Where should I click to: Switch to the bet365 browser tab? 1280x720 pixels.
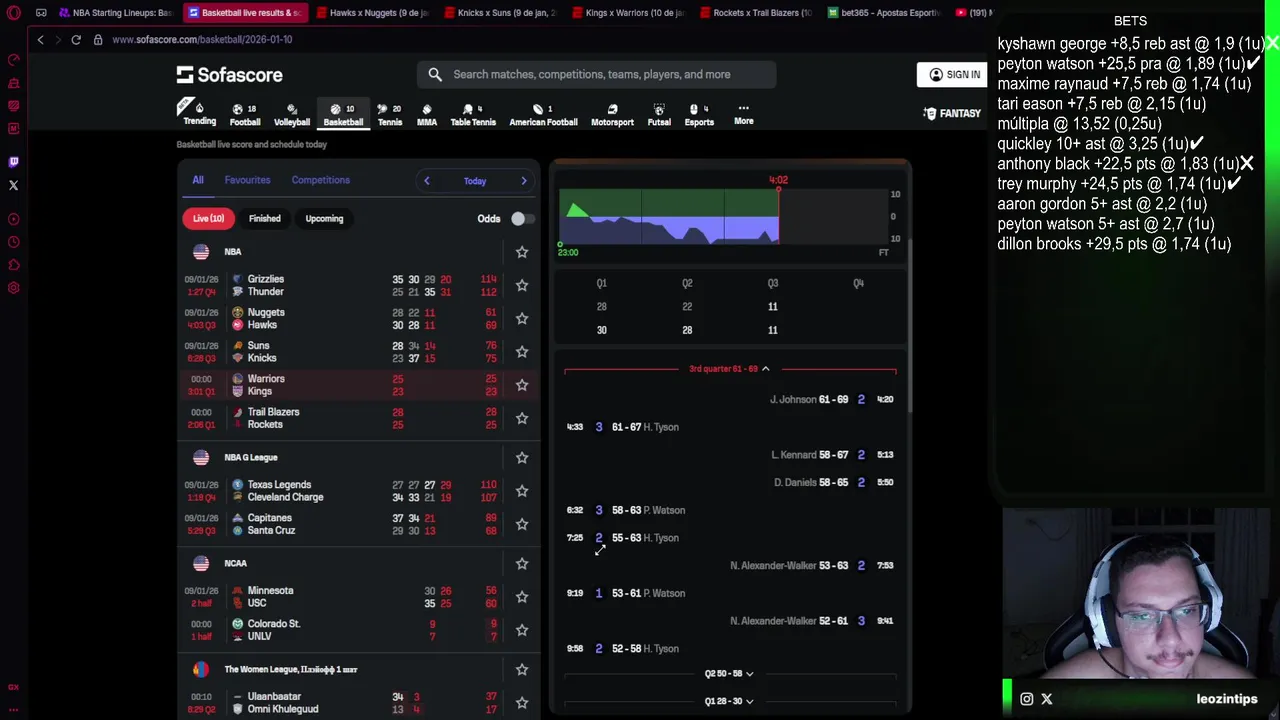click(x=885, y=12)
